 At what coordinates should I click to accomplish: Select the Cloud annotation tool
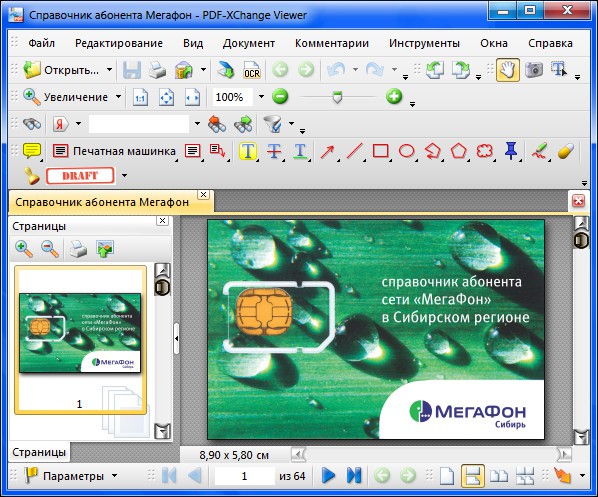tap(485, 151)
